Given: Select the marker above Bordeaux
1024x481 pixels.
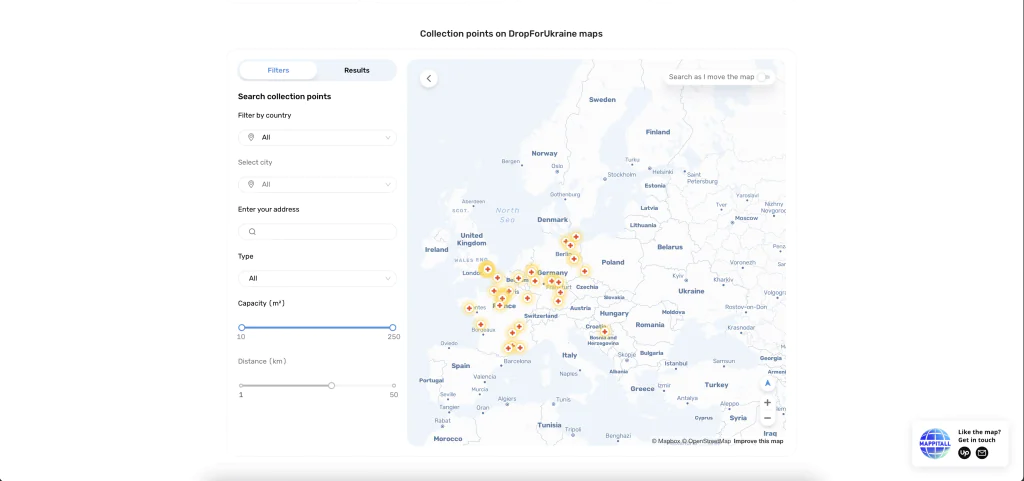Looking at the screenshot, I should click(x=481, y=324).
